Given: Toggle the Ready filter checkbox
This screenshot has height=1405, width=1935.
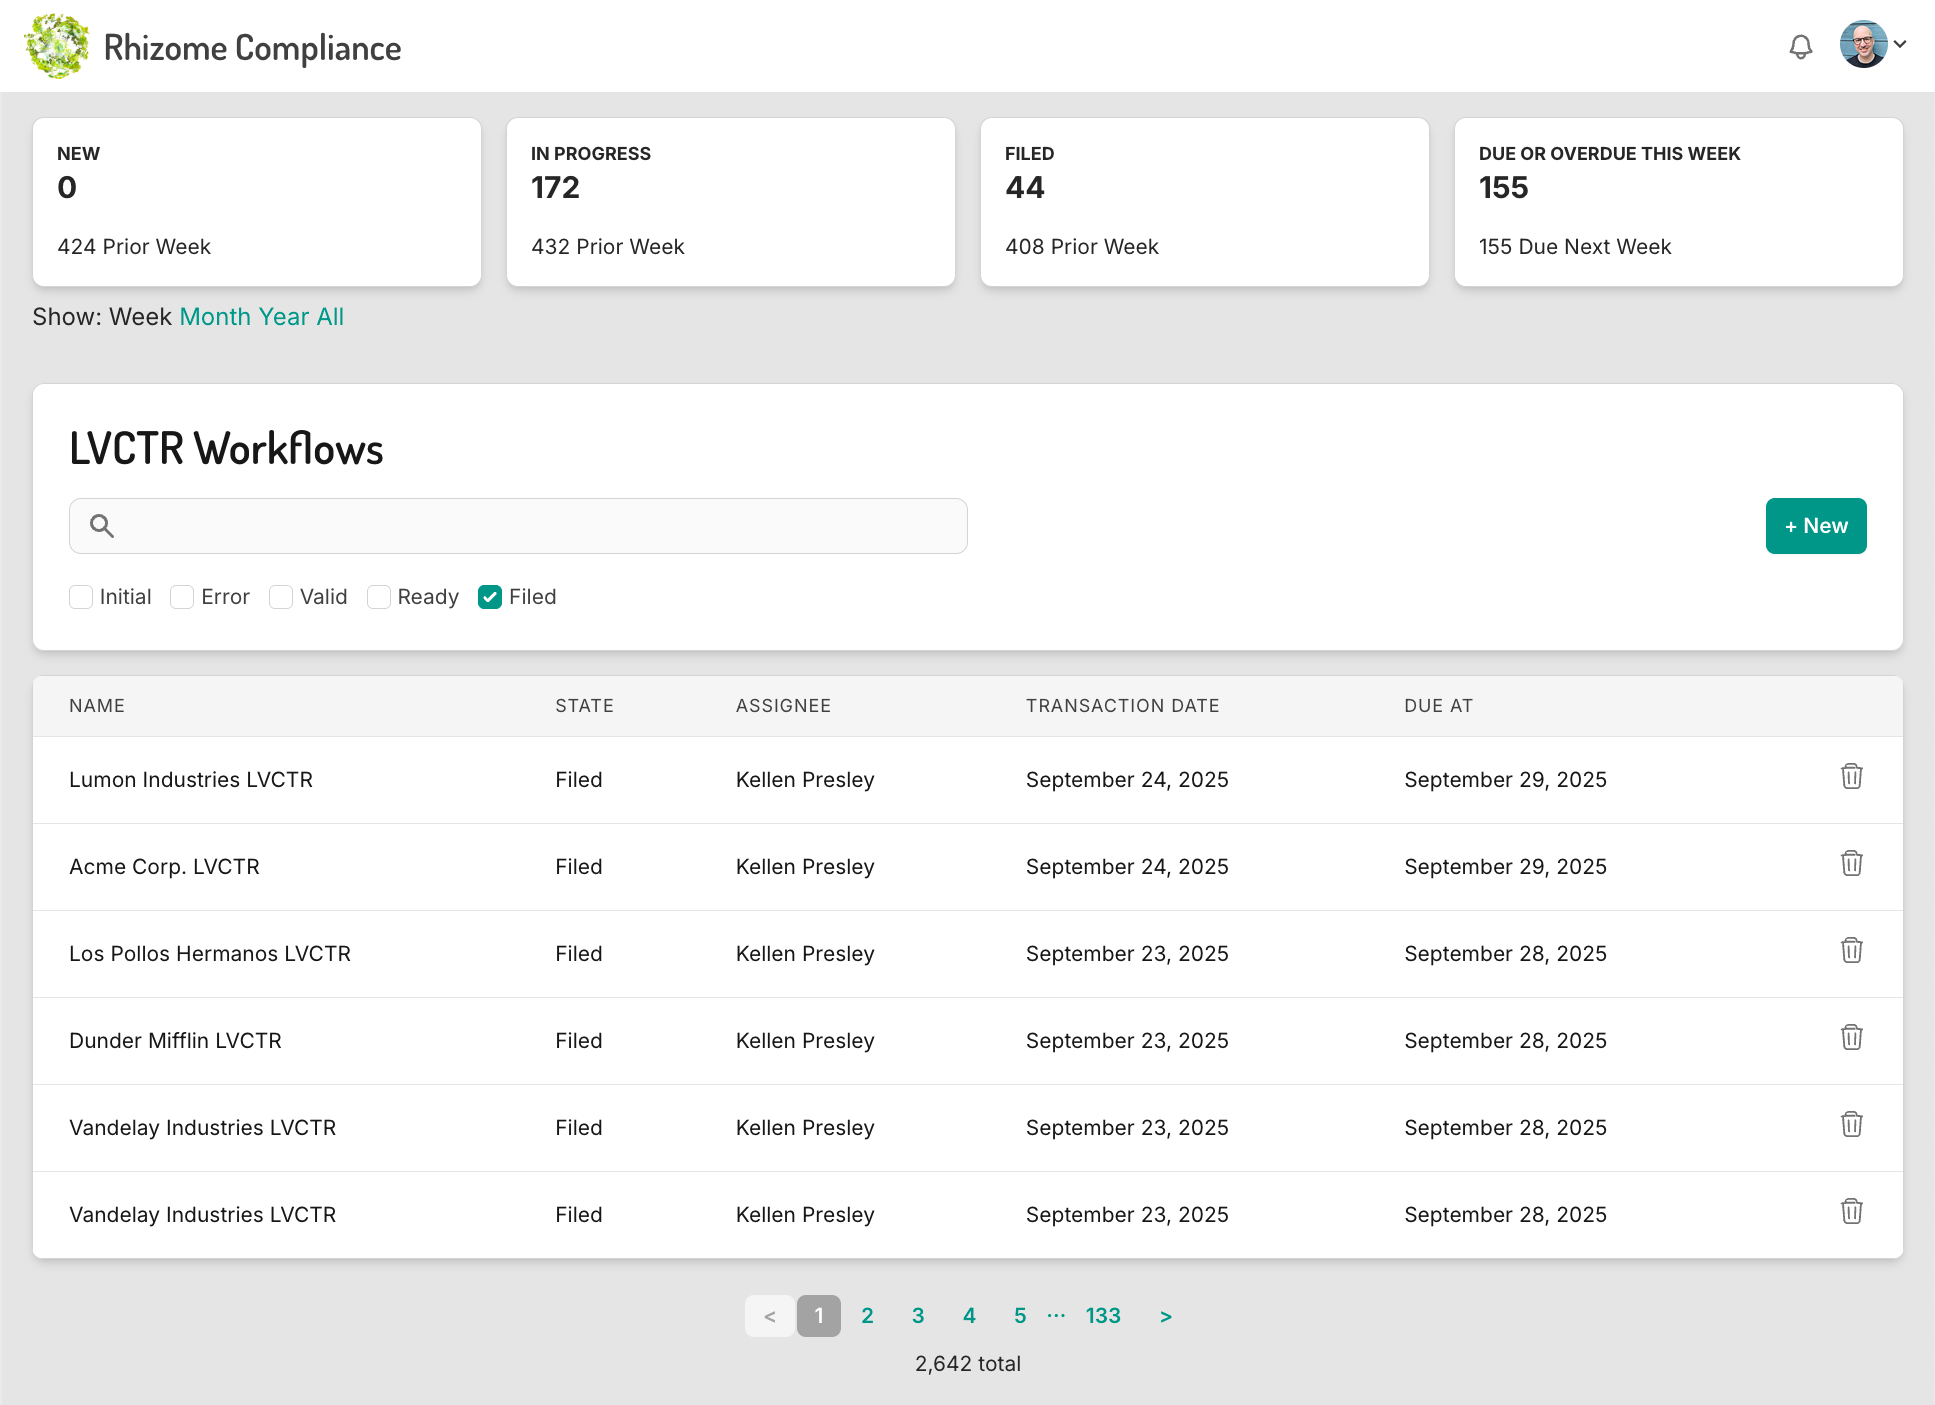Looking at the screenshot, I should point(379,597).
